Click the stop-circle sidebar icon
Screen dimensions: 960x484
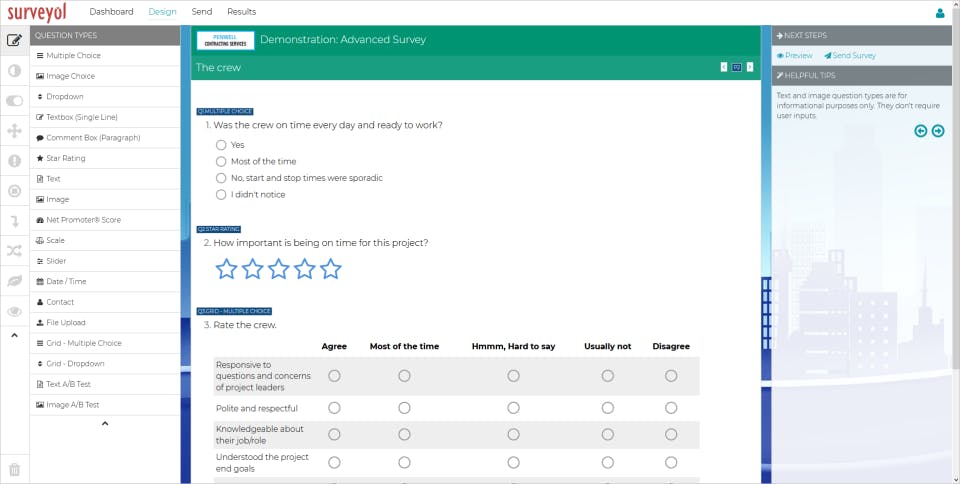15,190
